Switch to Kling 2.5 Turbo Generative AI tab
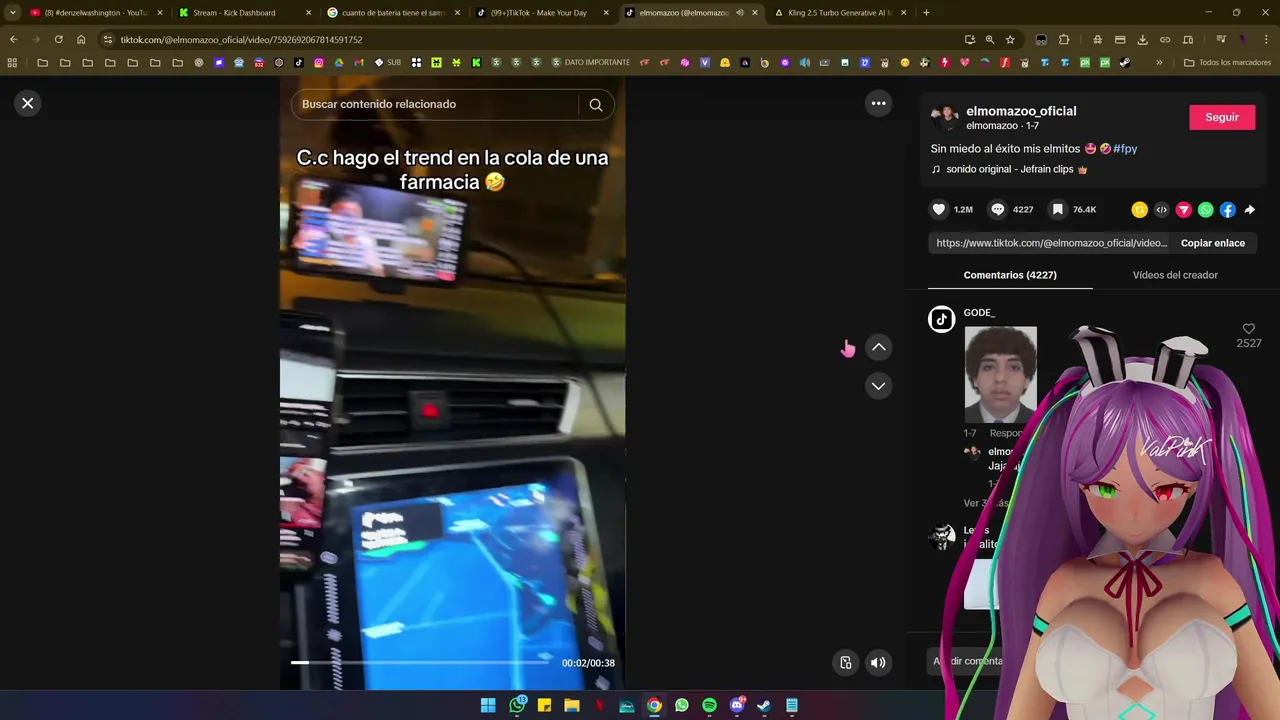 pyautogui.click(x=840, y=13)
